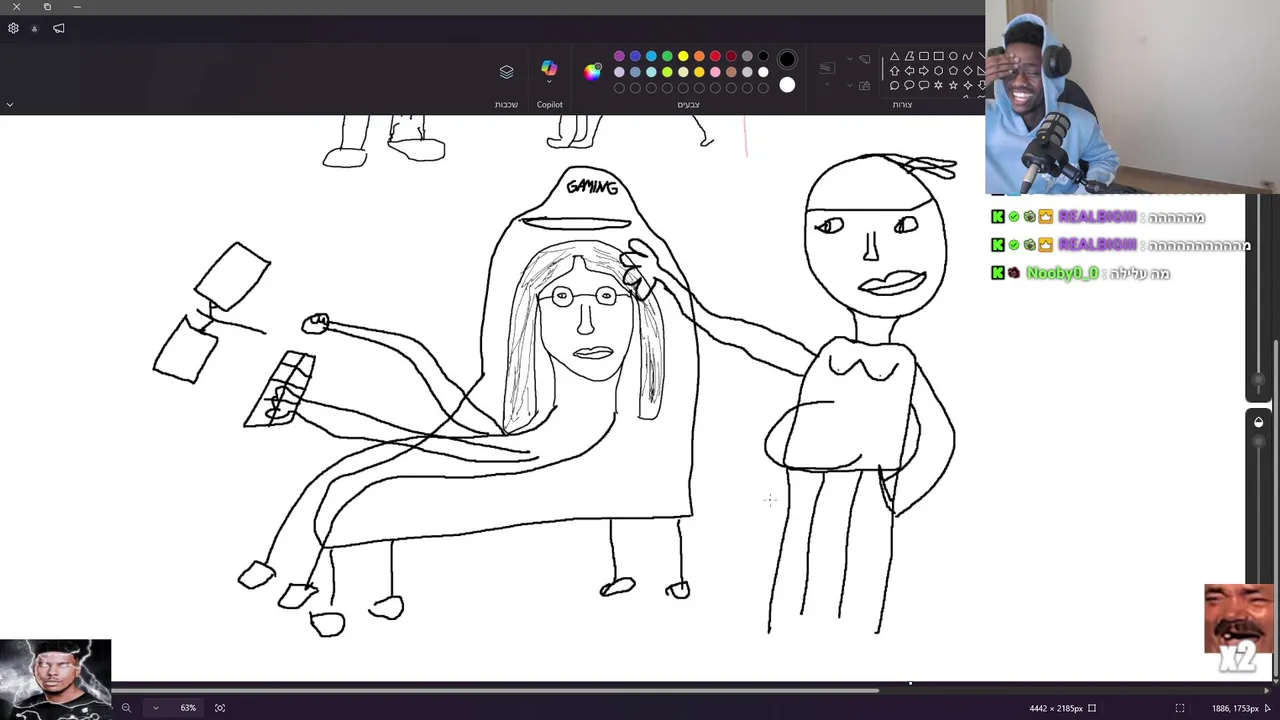The height and width of the screenshot is (720, 1280).
Task: Click Nooby0_0 username in chat
Action: (1062, 273)
